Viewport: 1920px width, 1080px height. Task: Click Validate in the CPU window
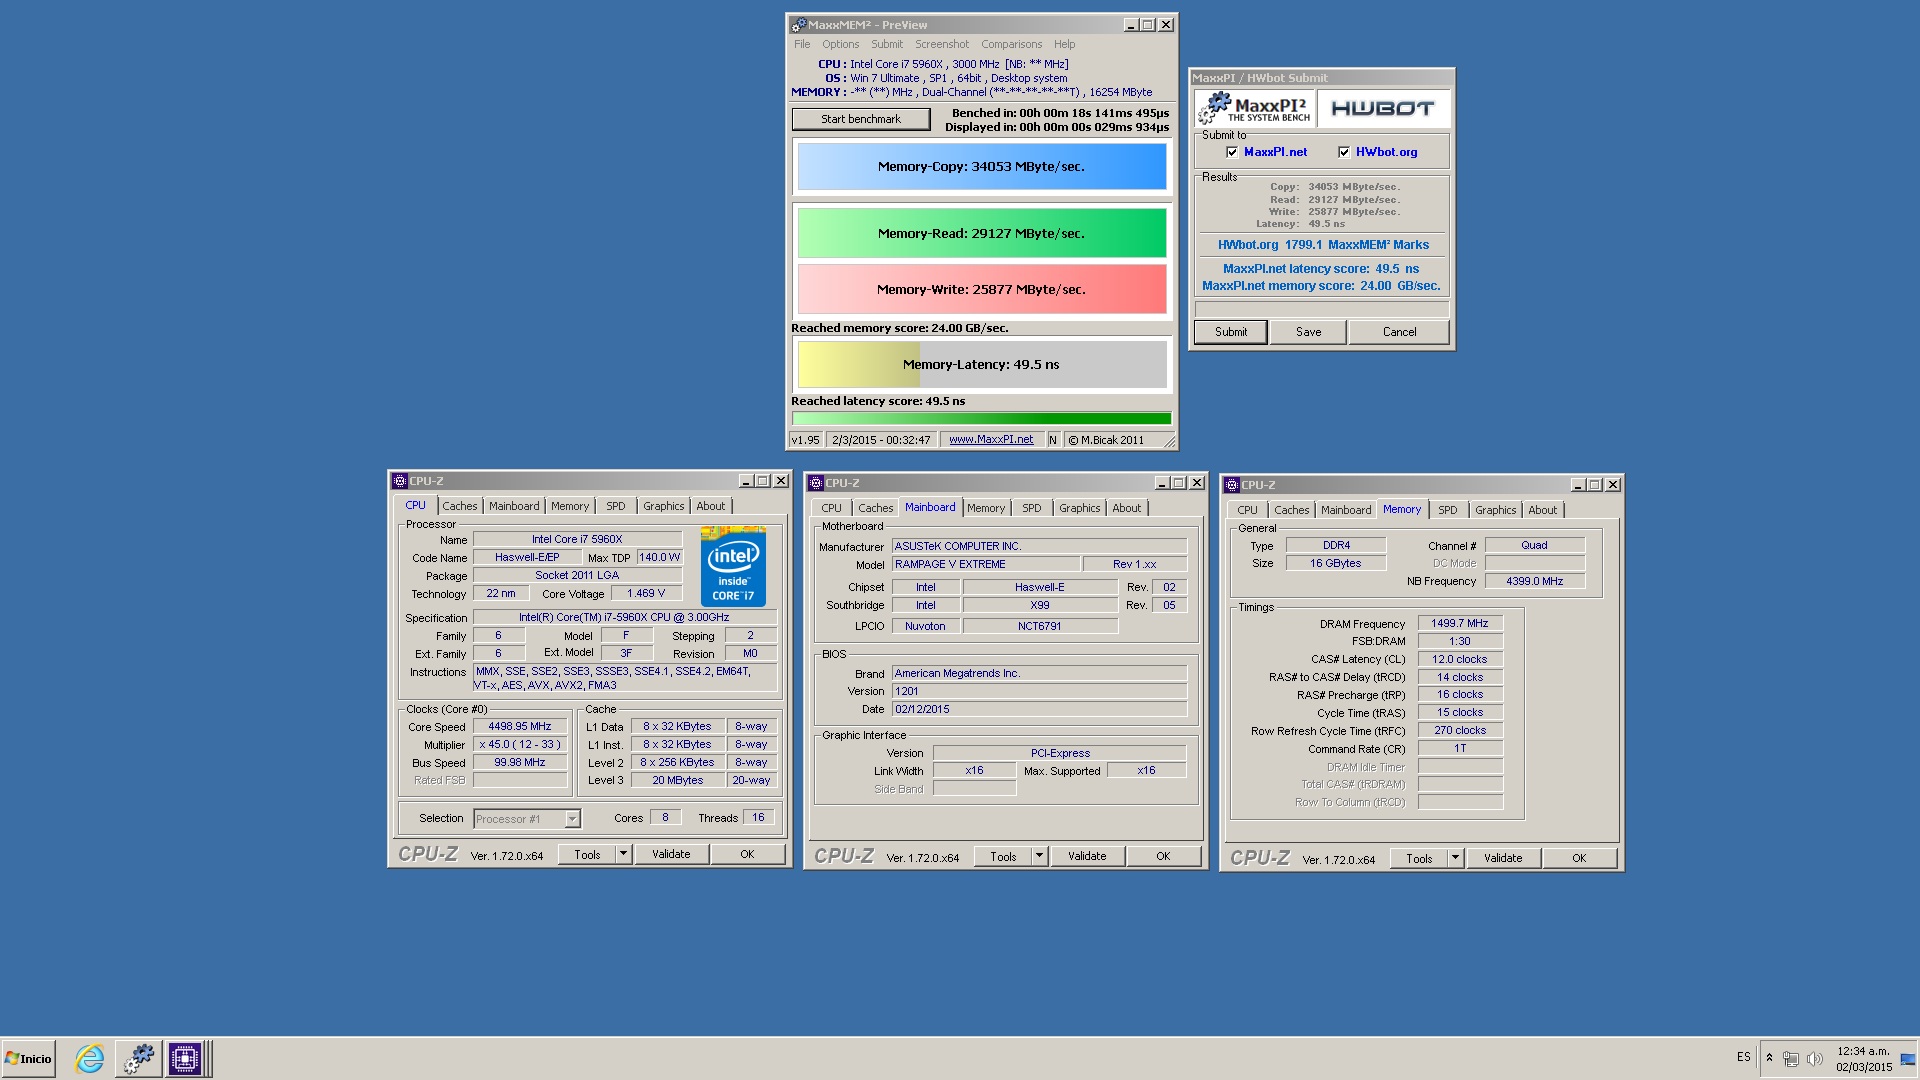[x=671, y=854]
